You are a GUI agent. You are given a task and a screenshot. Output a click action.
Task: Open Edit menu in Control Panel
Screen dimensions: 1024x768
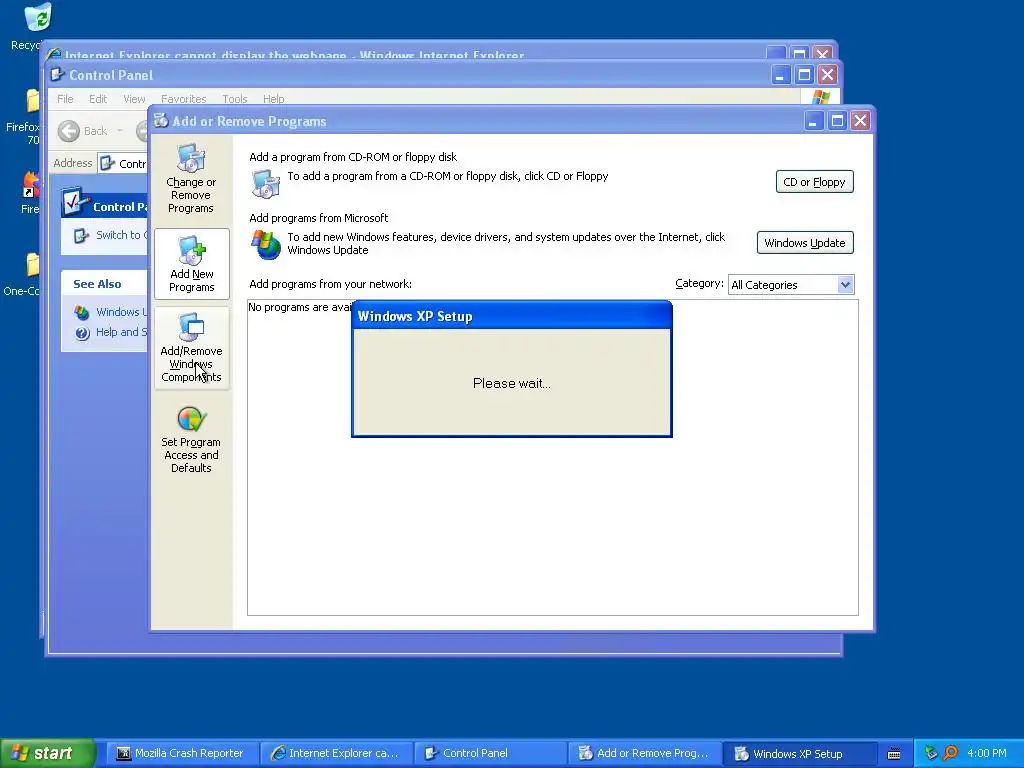click(98, 99)
